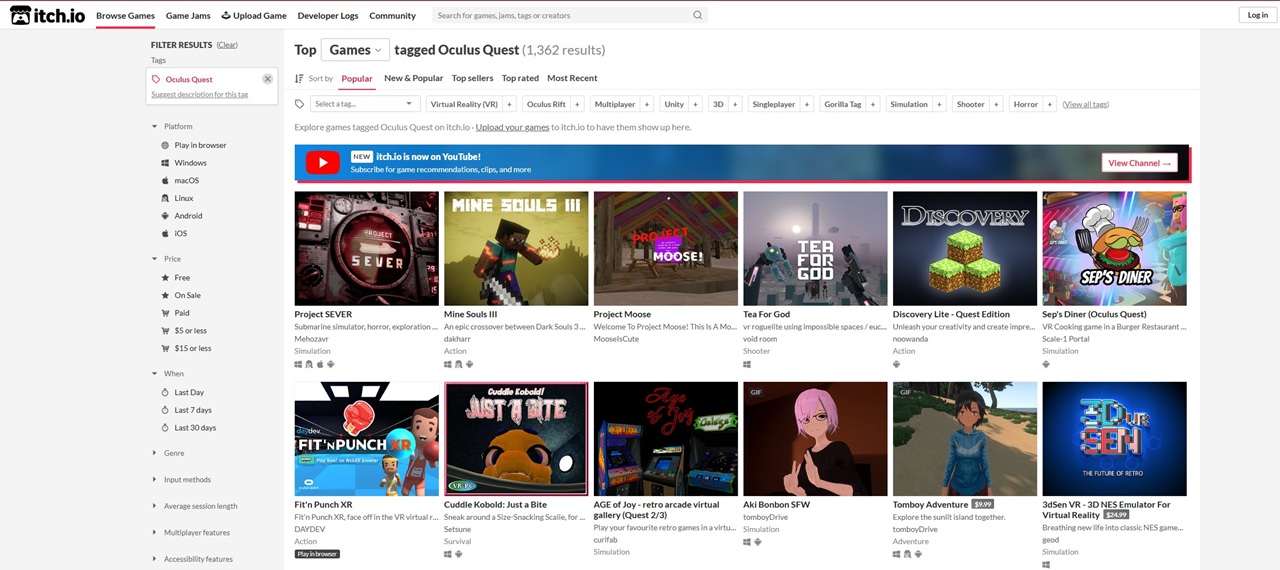Image resolution: width=1280 pixels, height=570 pixels.
Task: Sort by Top sellers
Action: [x=472, y=78]
